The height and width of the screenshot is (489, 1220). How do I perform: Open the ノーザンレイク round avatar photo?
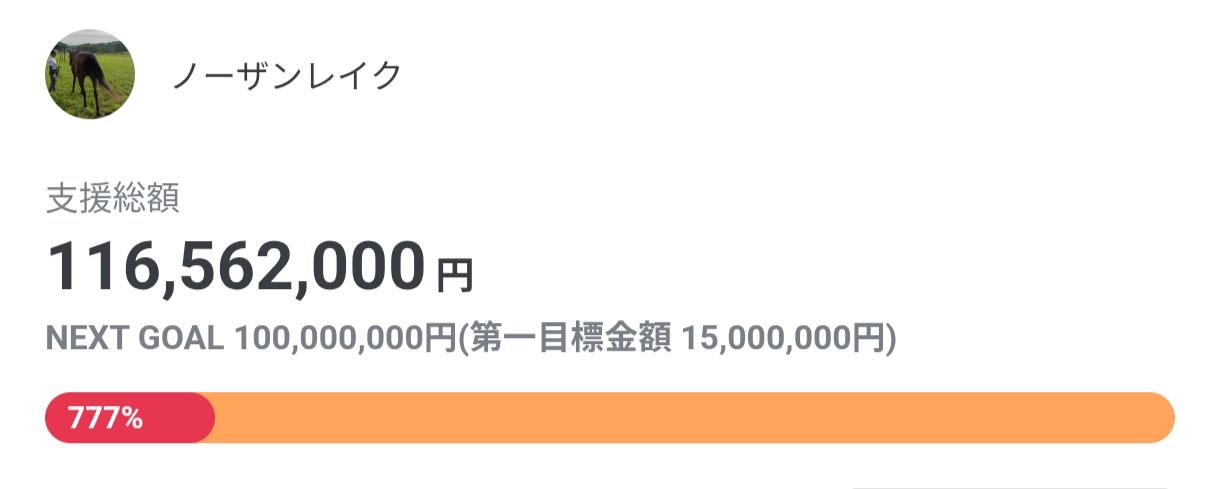pos(90,74)
